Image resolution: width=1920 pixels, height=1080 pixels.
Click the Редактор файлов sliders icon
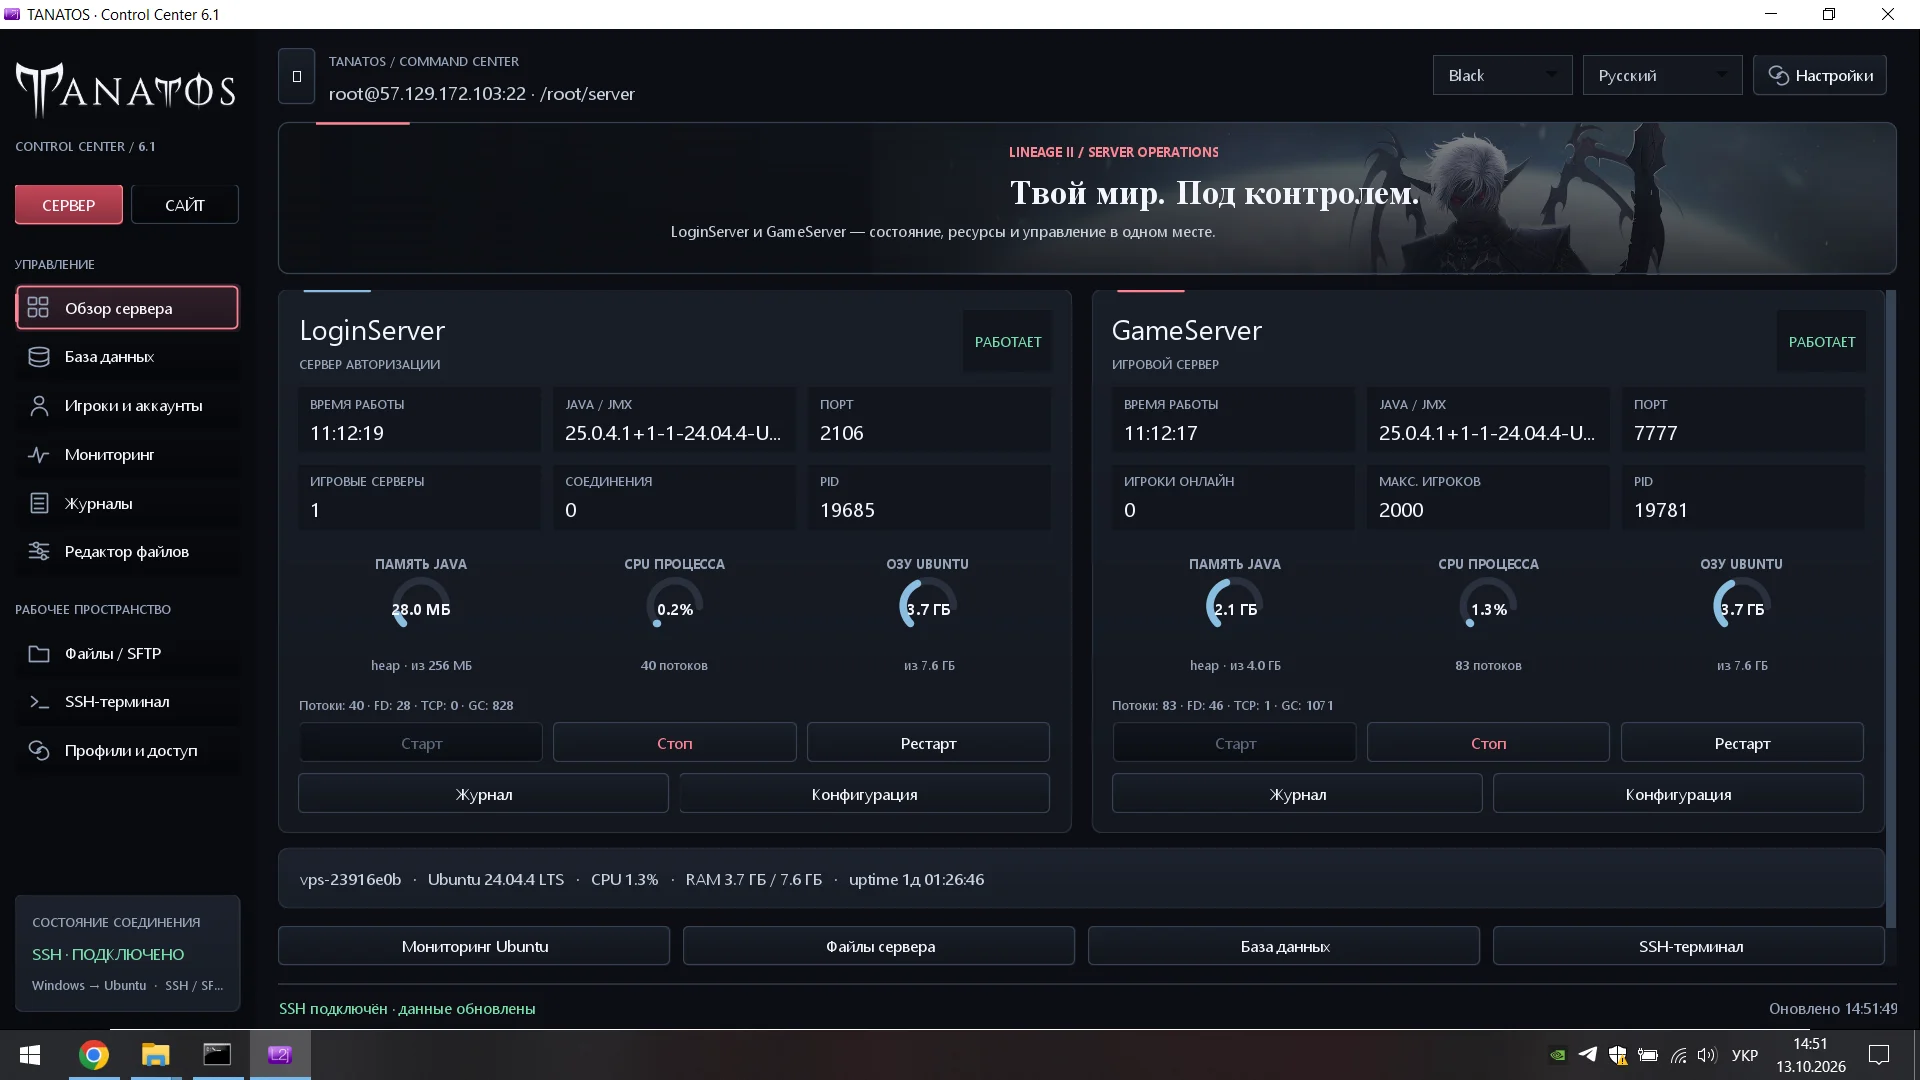click(39, 552)
